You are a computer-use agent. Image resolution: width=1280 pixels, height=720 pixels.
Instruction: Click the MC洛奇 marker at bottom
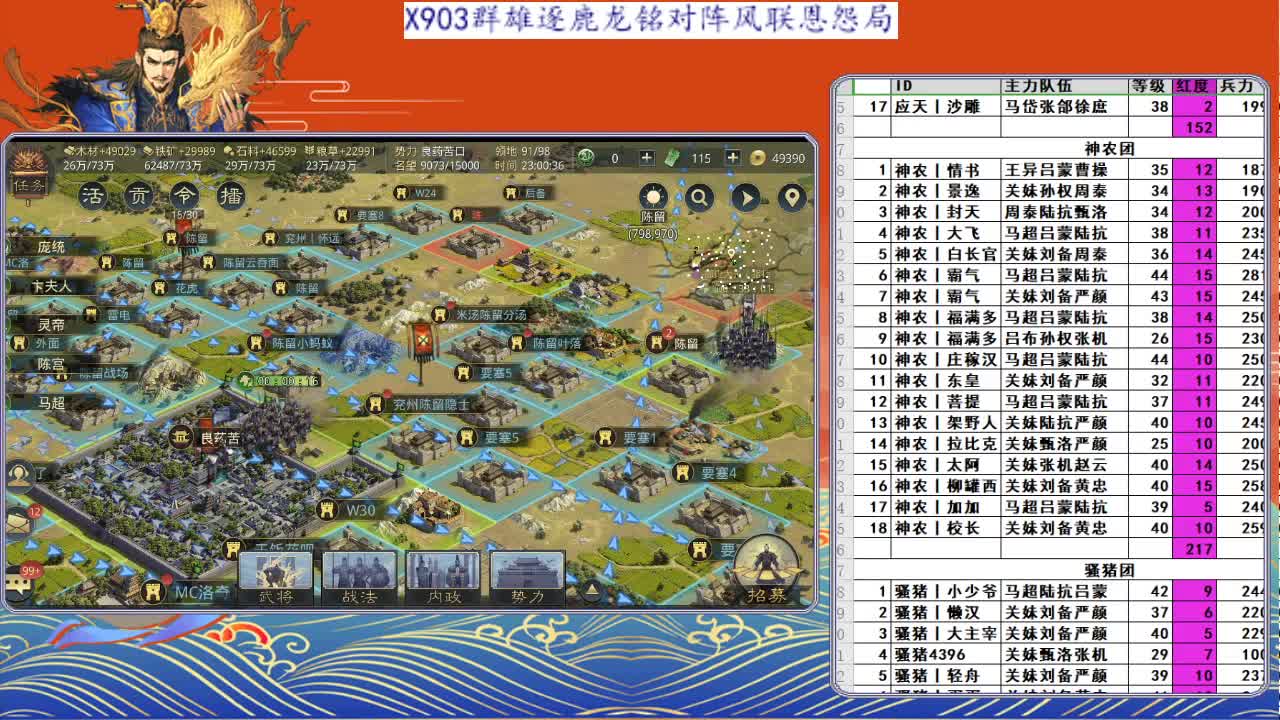point(185,592)
